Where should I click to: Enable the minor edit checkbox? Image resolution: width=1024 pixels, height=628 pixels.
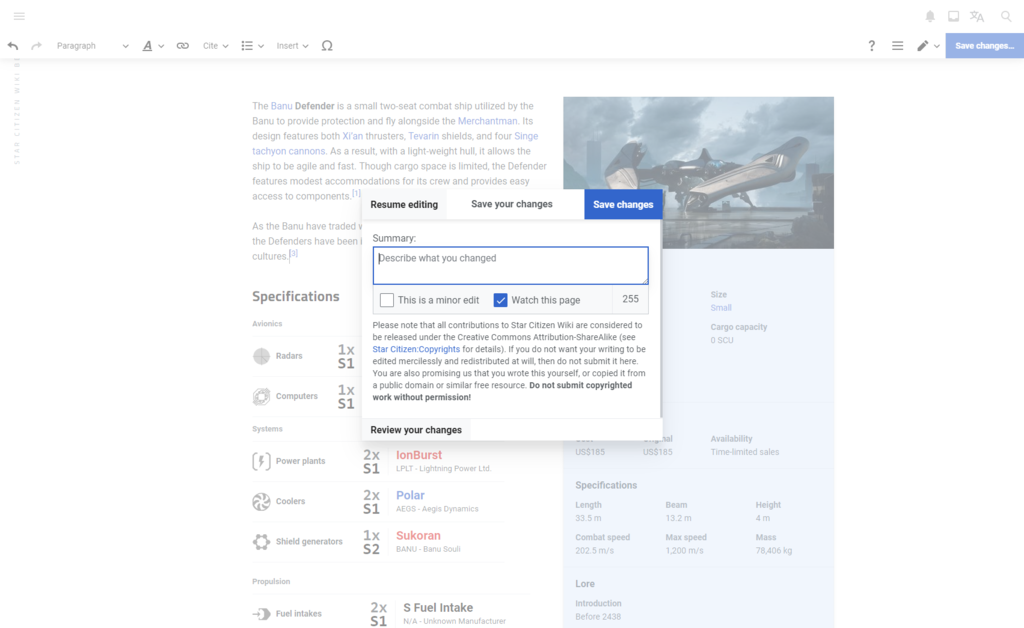(387, 300)
